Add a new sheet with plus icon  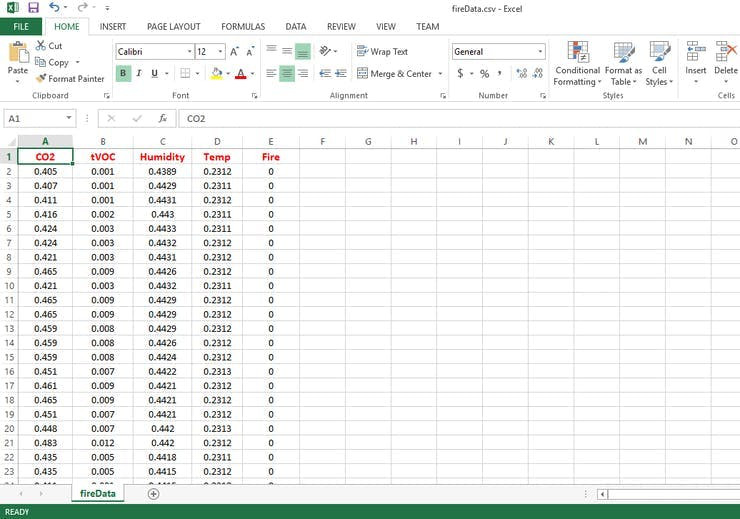(x=153, y=493)
